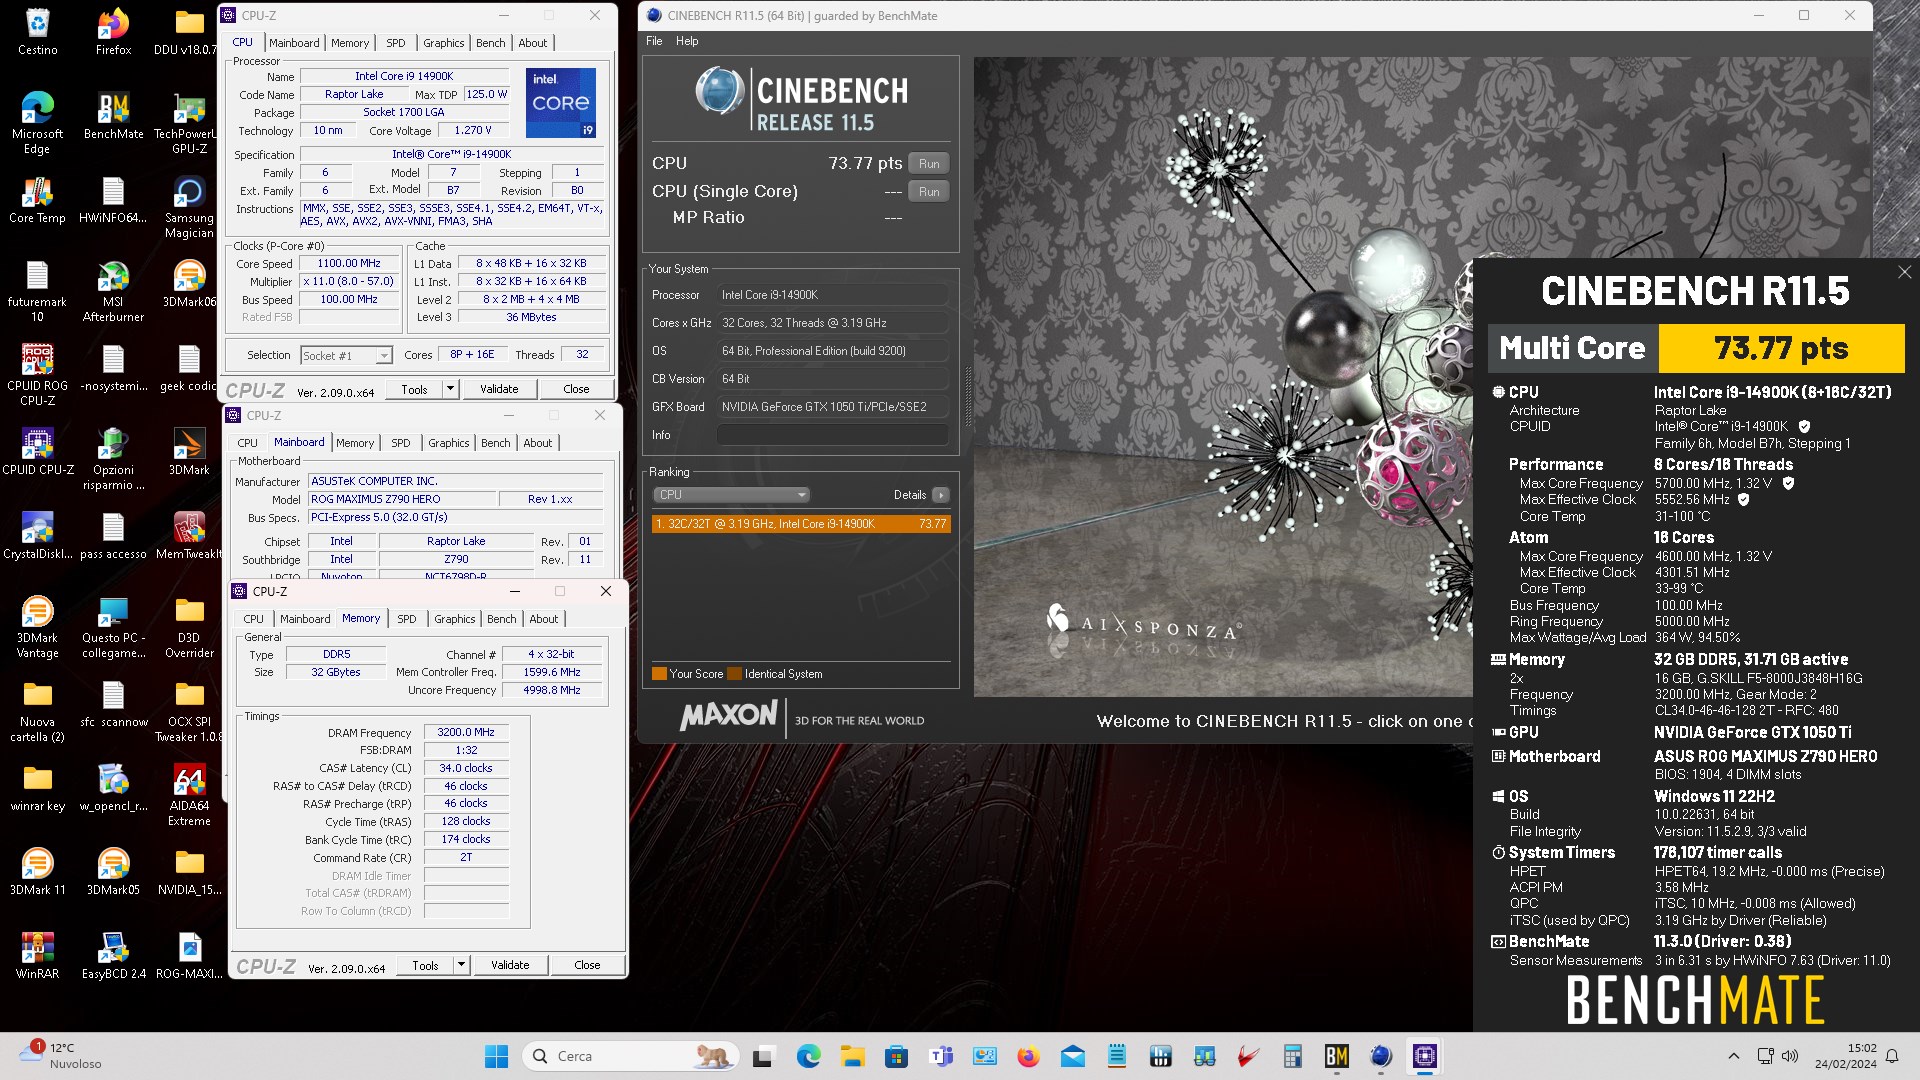Click Validate in the CPU-Z Memory window
The height and width of the screenshot is (1080, 1920).
click(x=510, y=965)
